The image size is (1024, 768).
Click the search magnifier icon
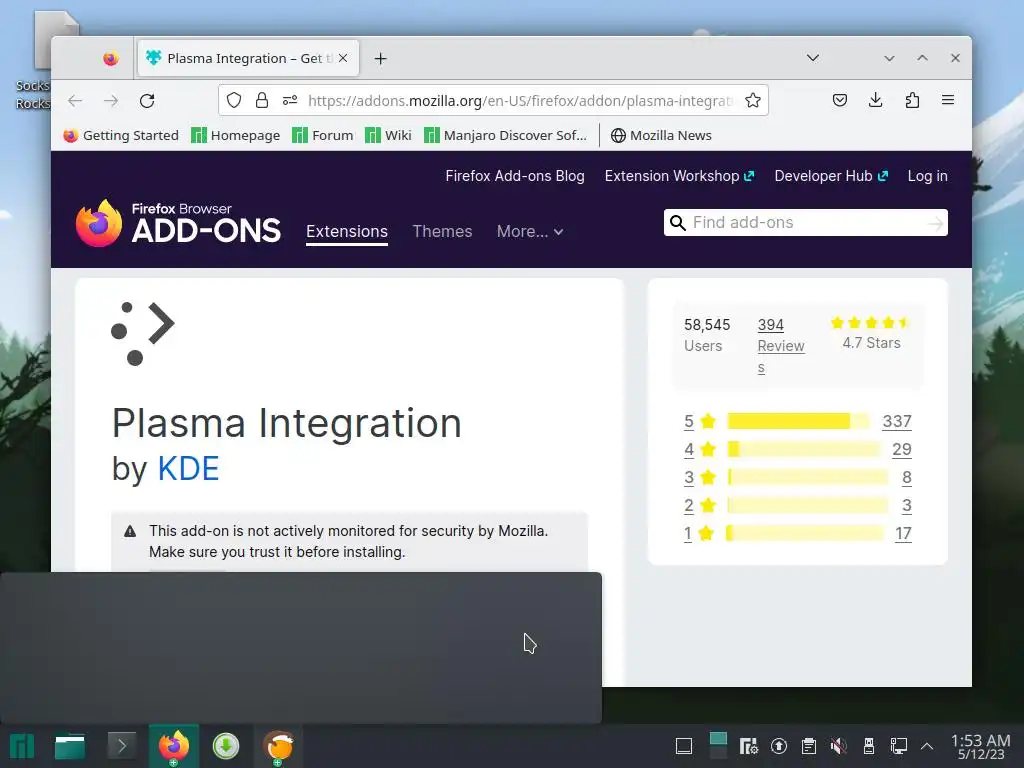(x=678, y=223)
